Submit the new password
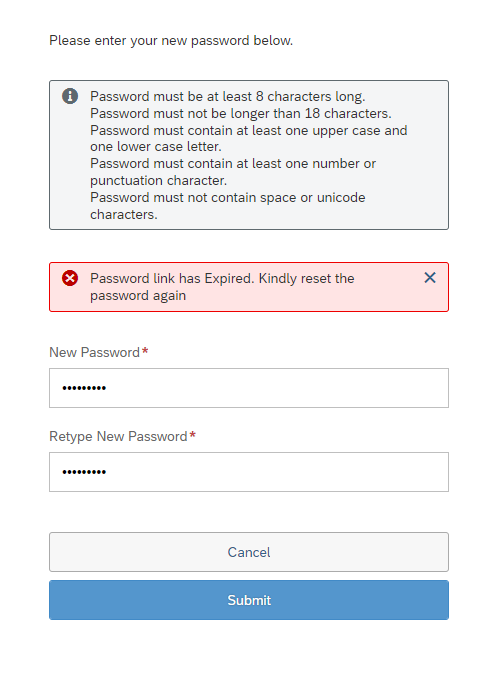501x697 pixels. (249, 600)
